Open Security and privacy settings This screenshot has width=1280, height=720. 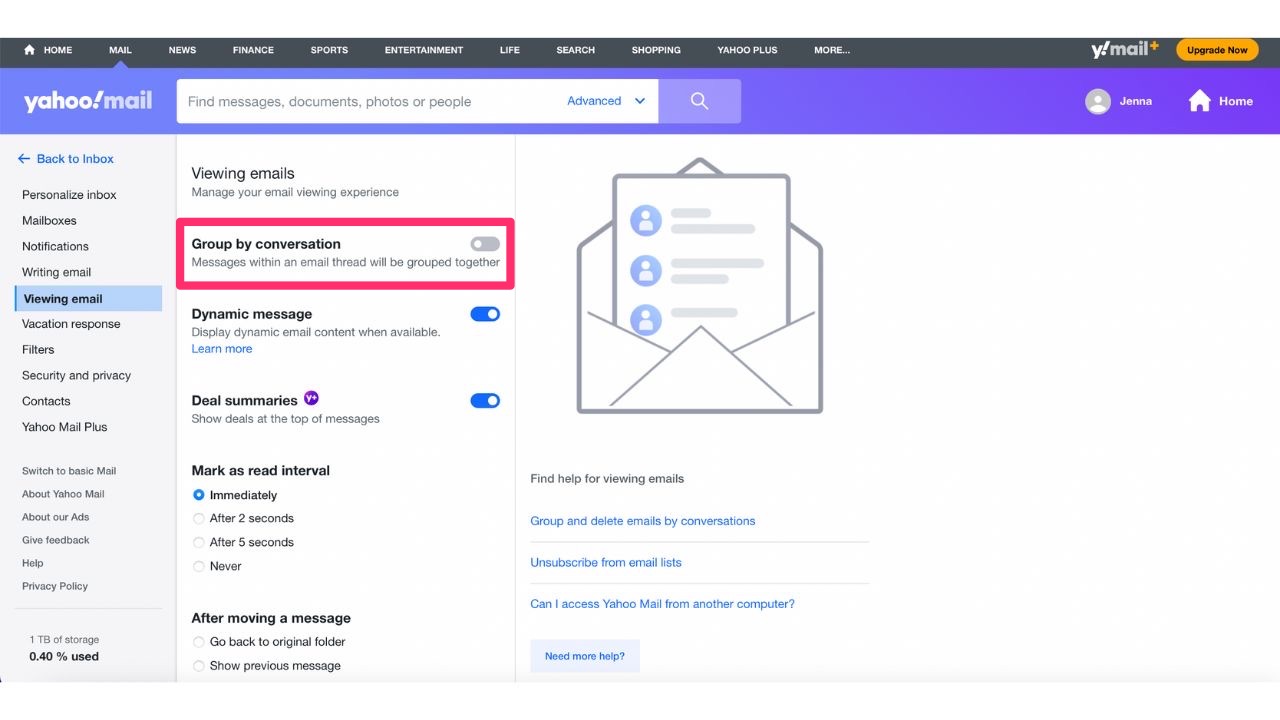[76, 376]
